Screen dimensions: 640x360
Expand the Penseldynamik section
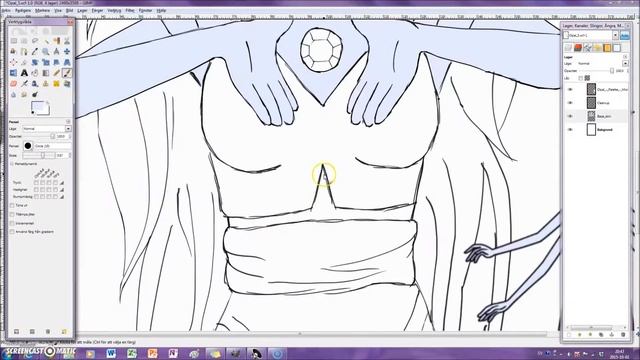[x=12, y=164]
